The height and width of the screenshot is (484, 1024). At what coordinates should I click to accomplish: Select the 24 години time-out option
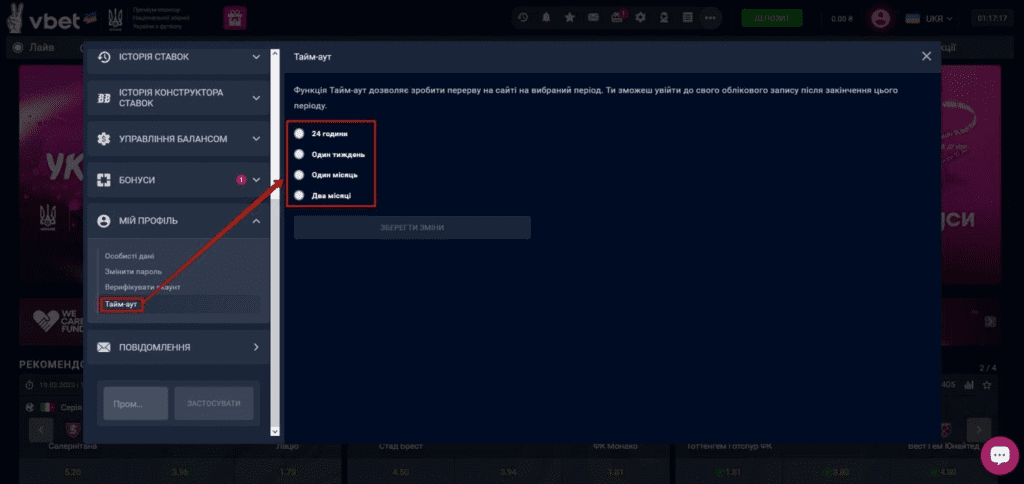[299, 133]
